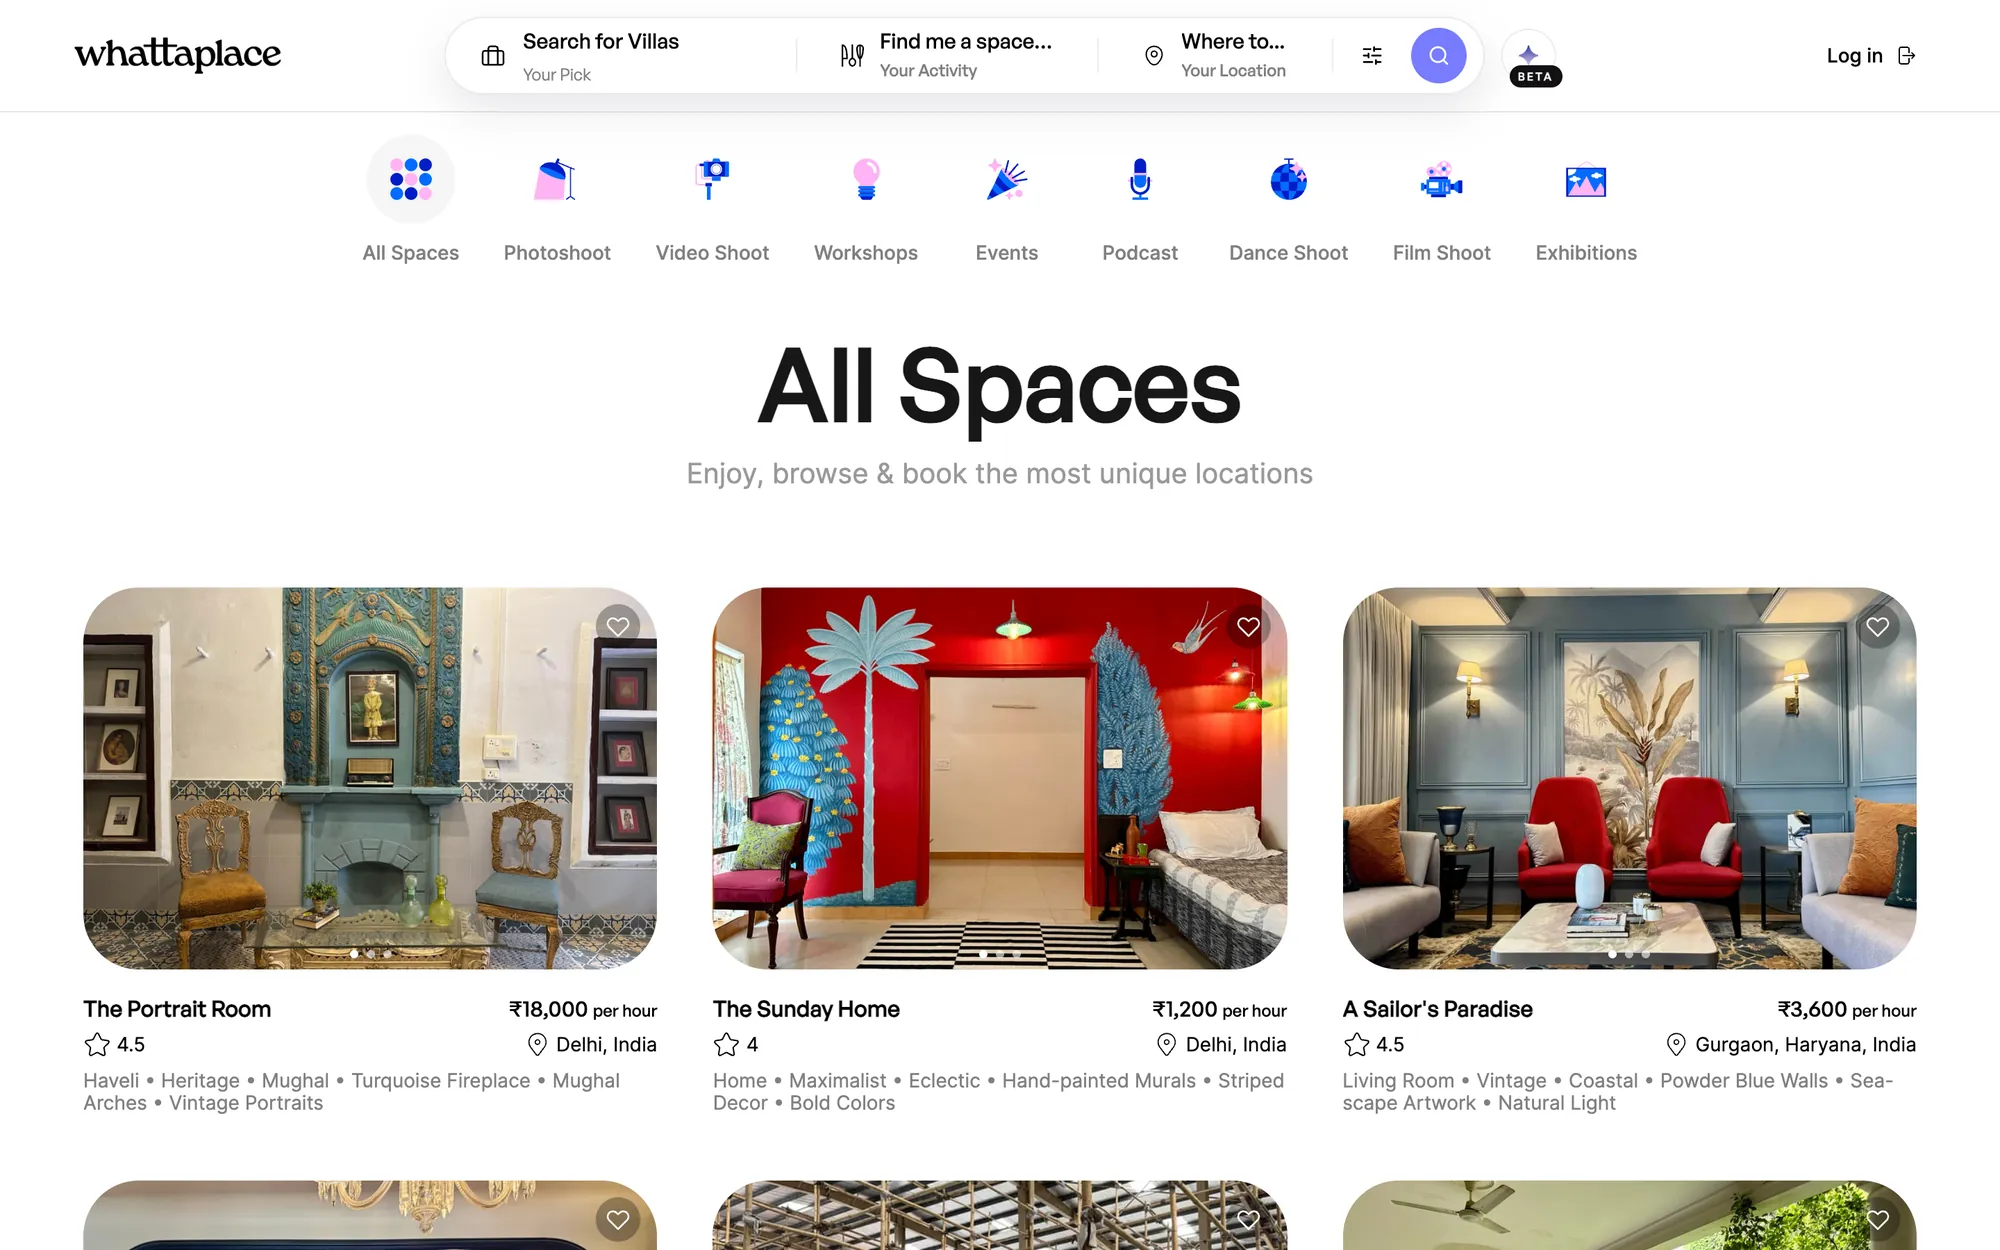Select the Workshops lightbulb icon

point(866,180)
